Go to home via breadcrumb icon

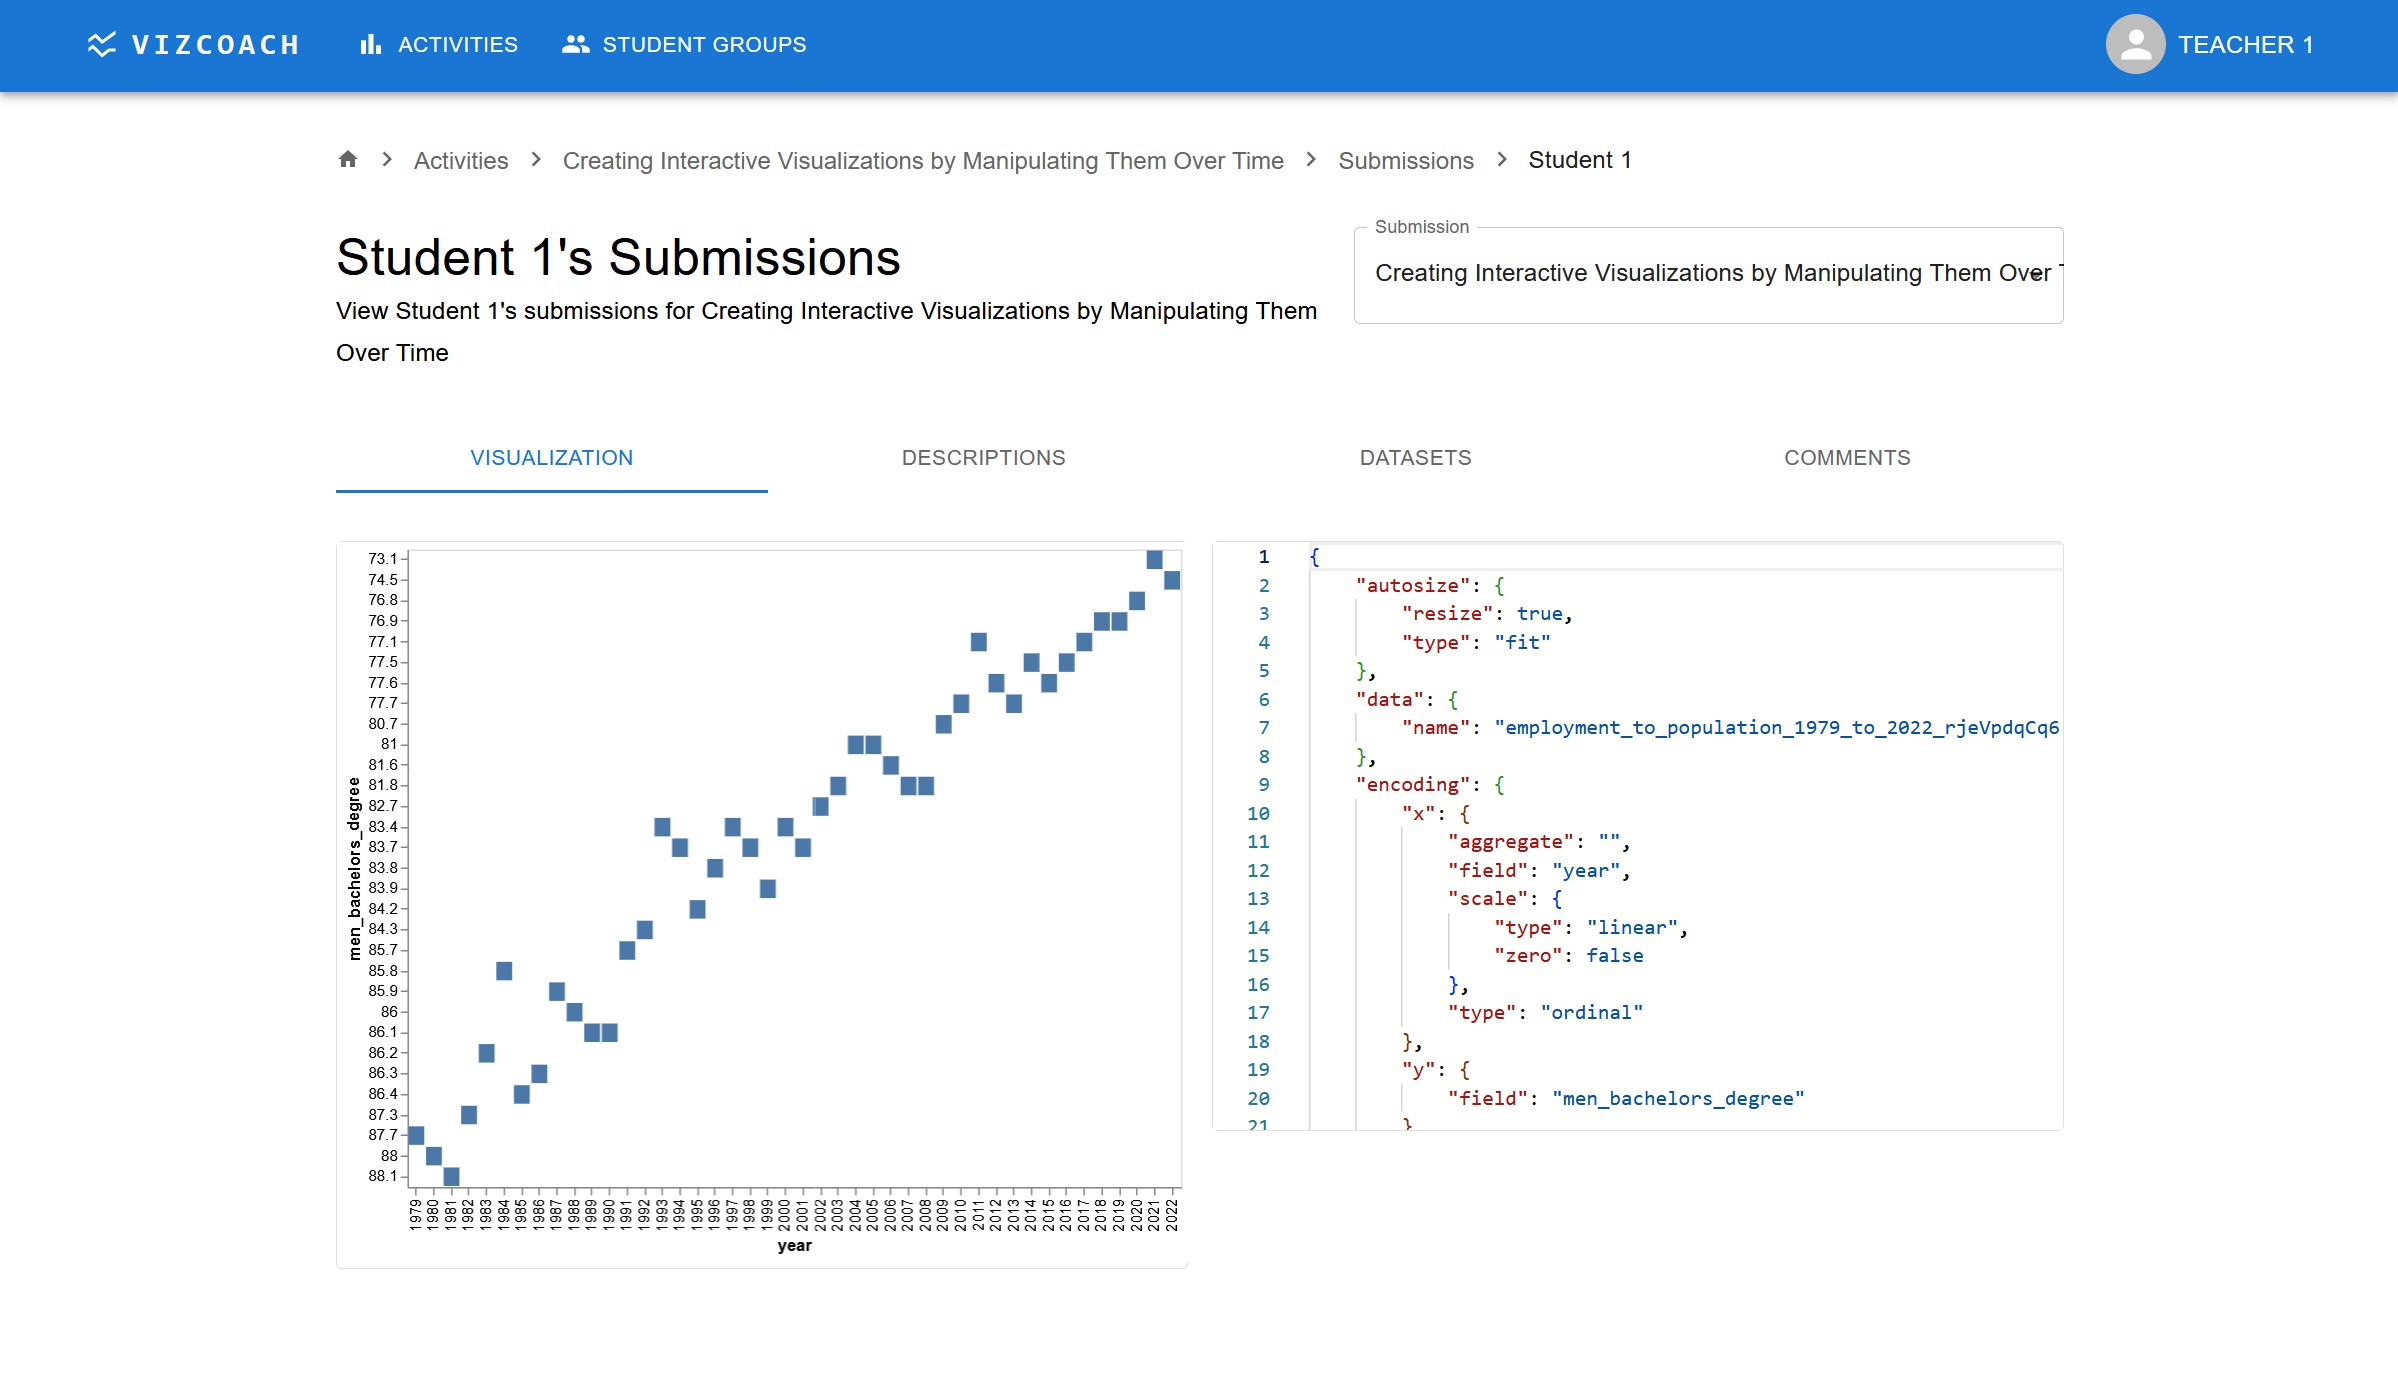coord(348,160)
